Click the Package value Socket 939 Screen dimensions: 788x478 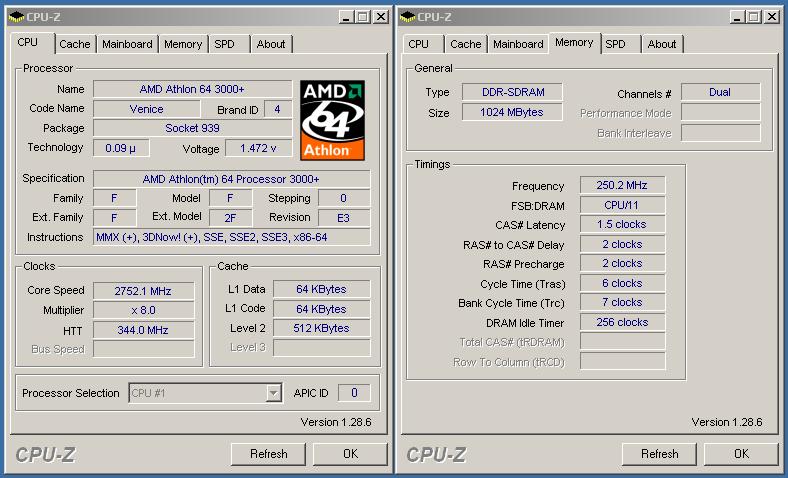[192, 128]
